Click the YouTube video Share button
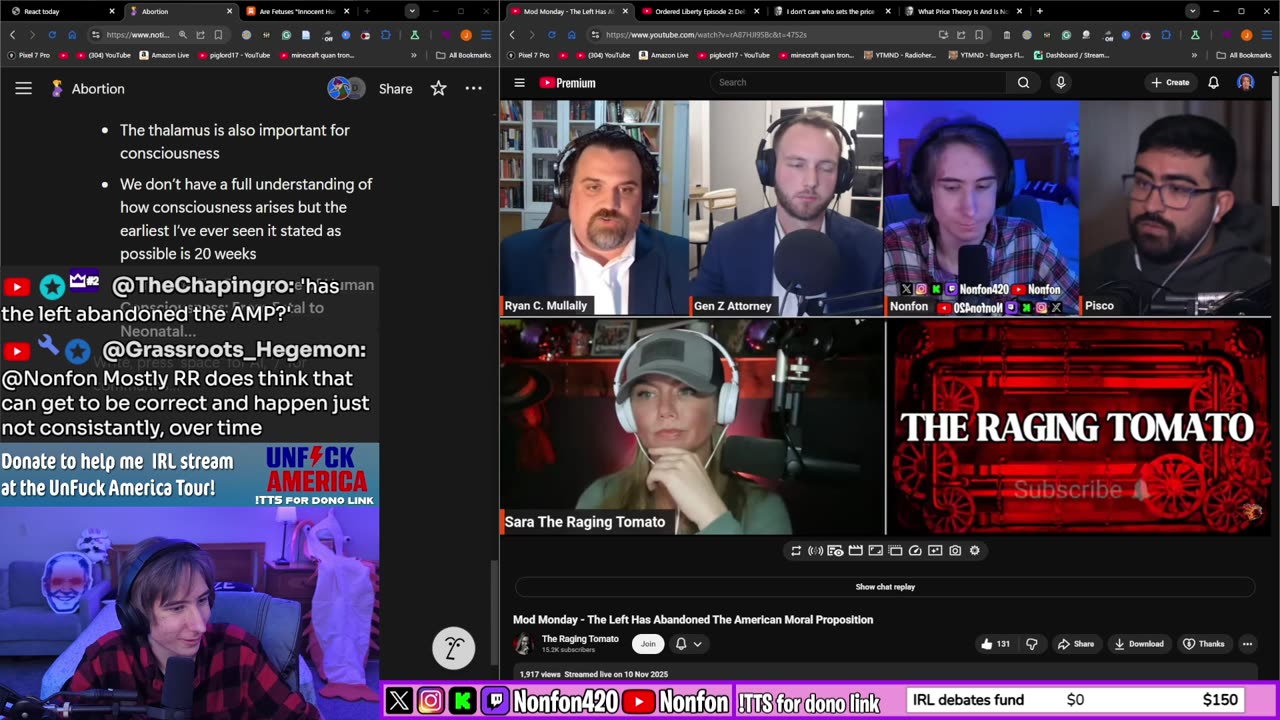This screenshot has width=1280, height=720. click(1076, 644)
